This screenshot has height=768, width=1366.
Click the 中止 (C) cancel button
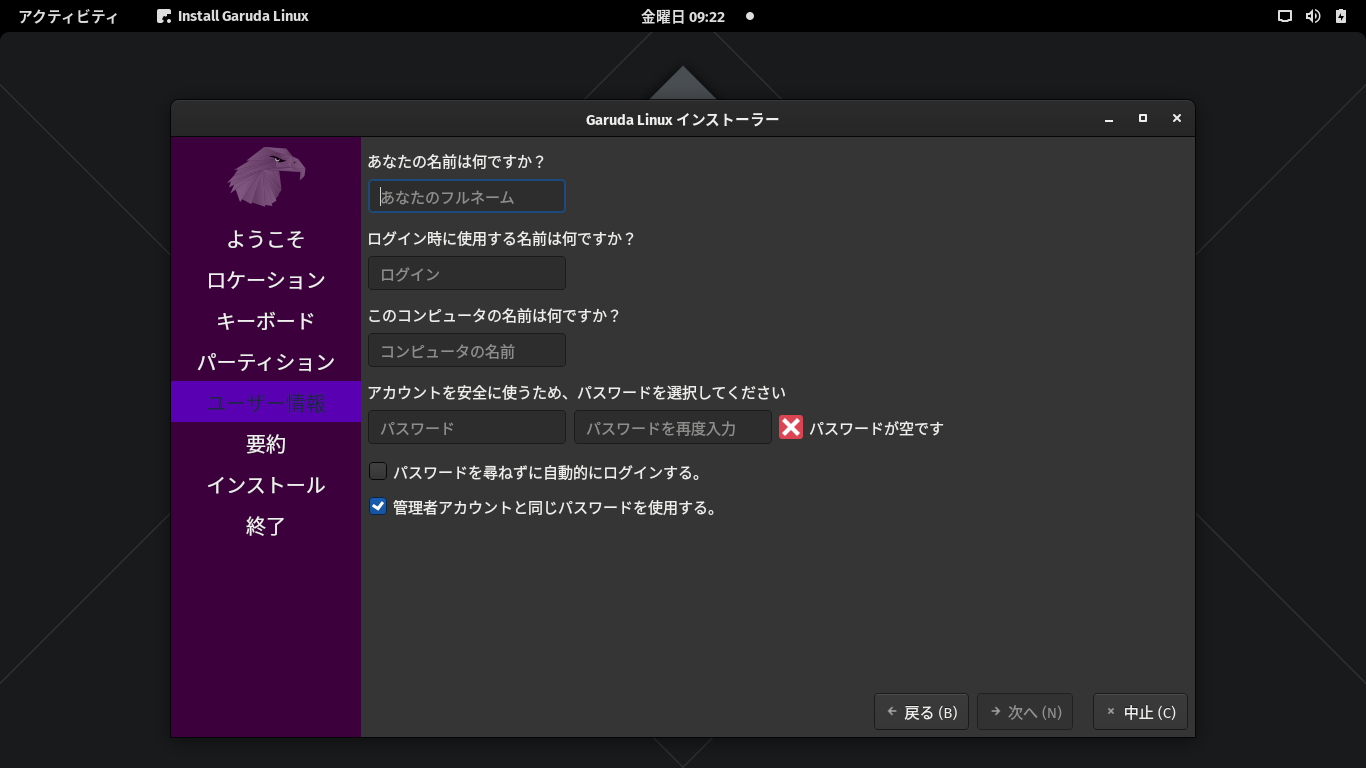tap(1141, 712)
